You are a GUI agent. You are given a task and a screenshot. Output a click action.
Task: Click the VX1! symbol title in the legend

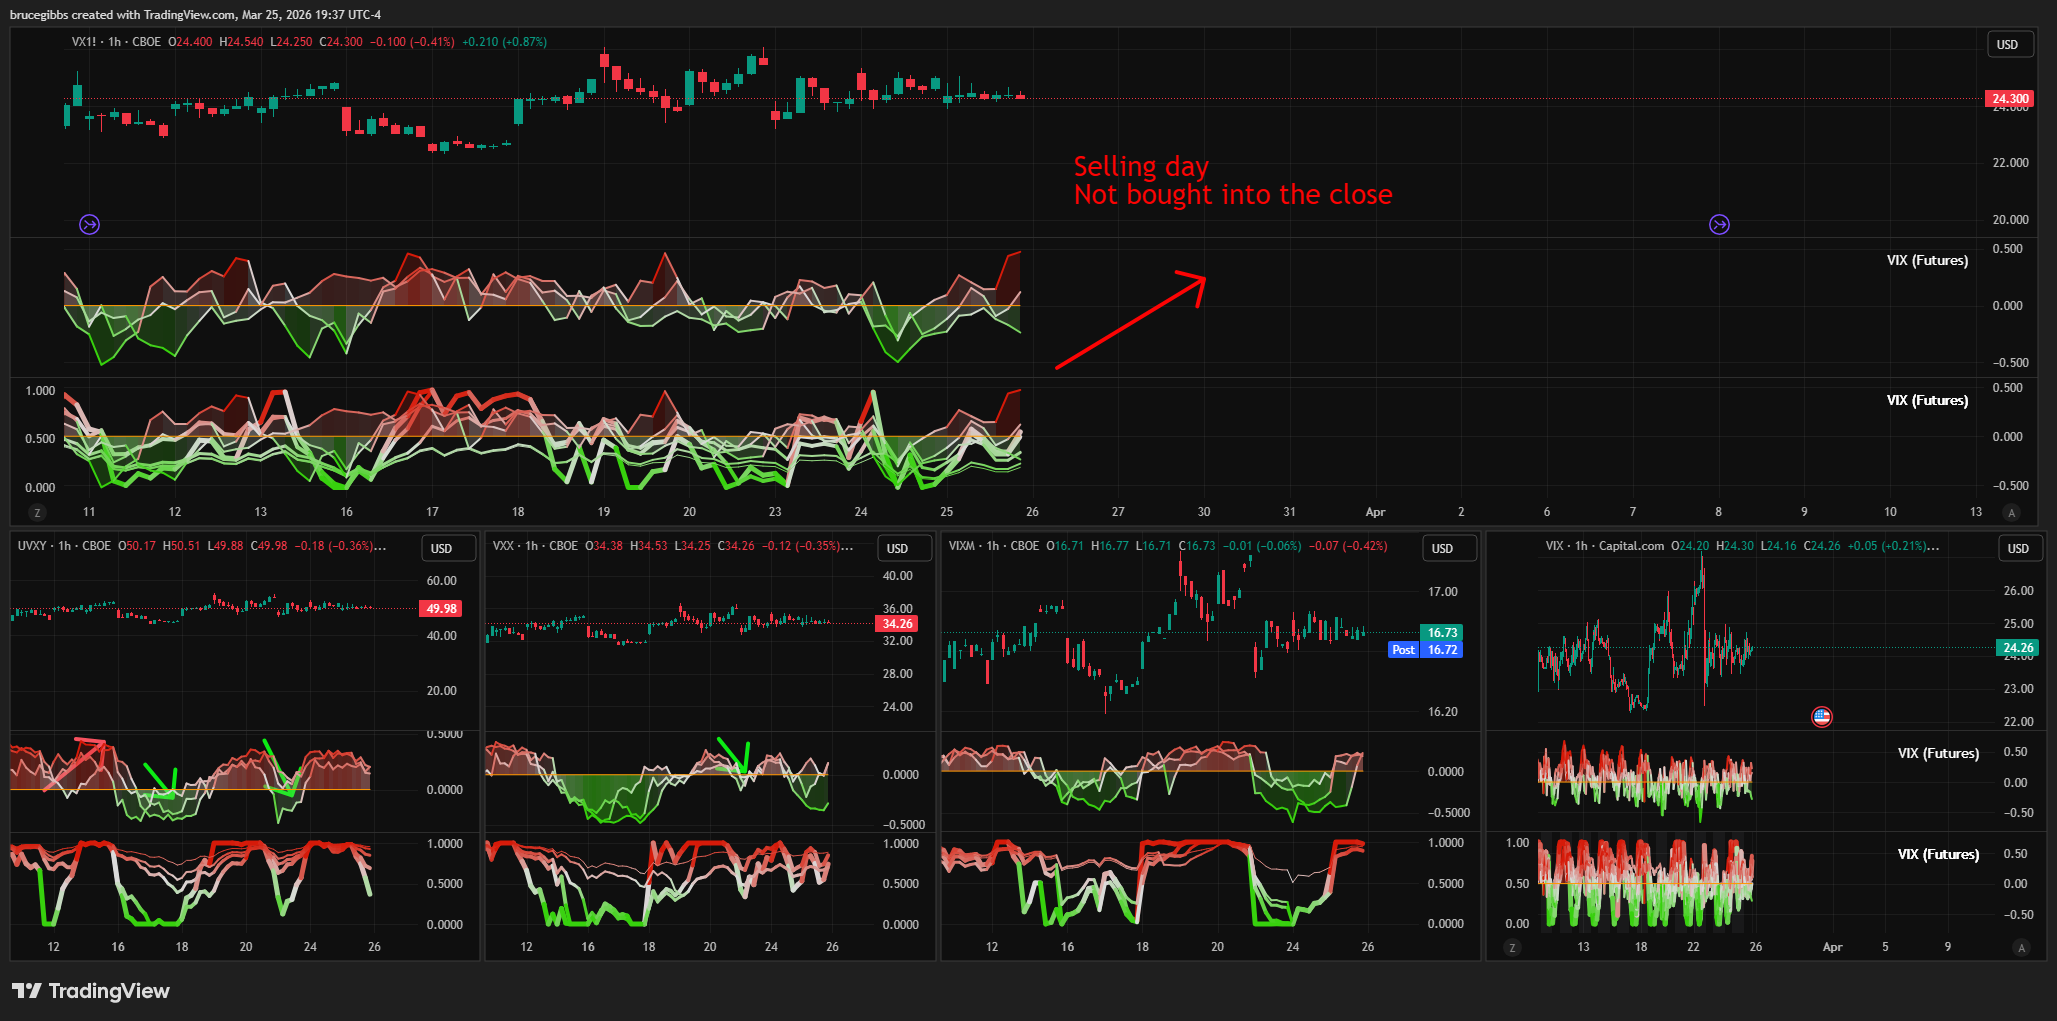(84, 42)
